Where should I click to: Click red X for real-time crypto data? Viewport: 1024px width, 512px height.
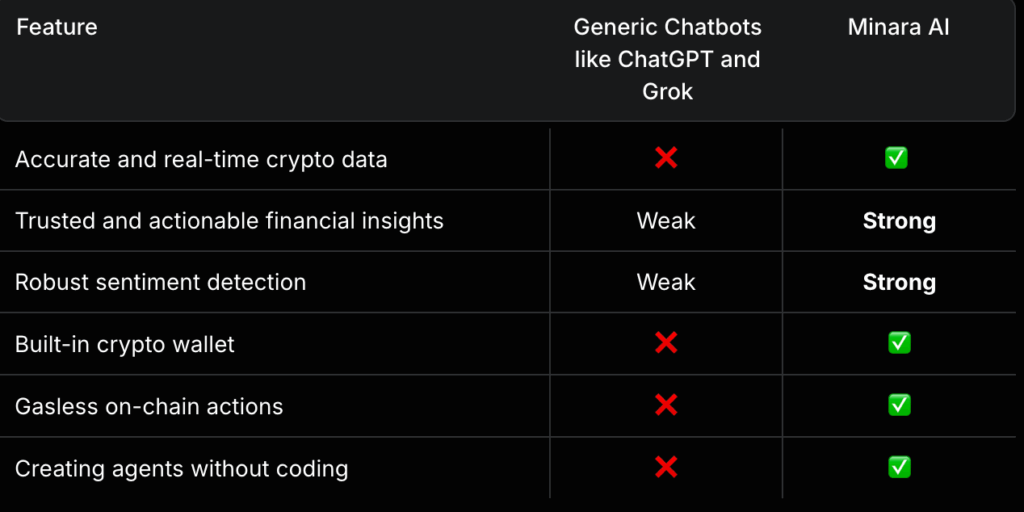[x=666, y=158]
